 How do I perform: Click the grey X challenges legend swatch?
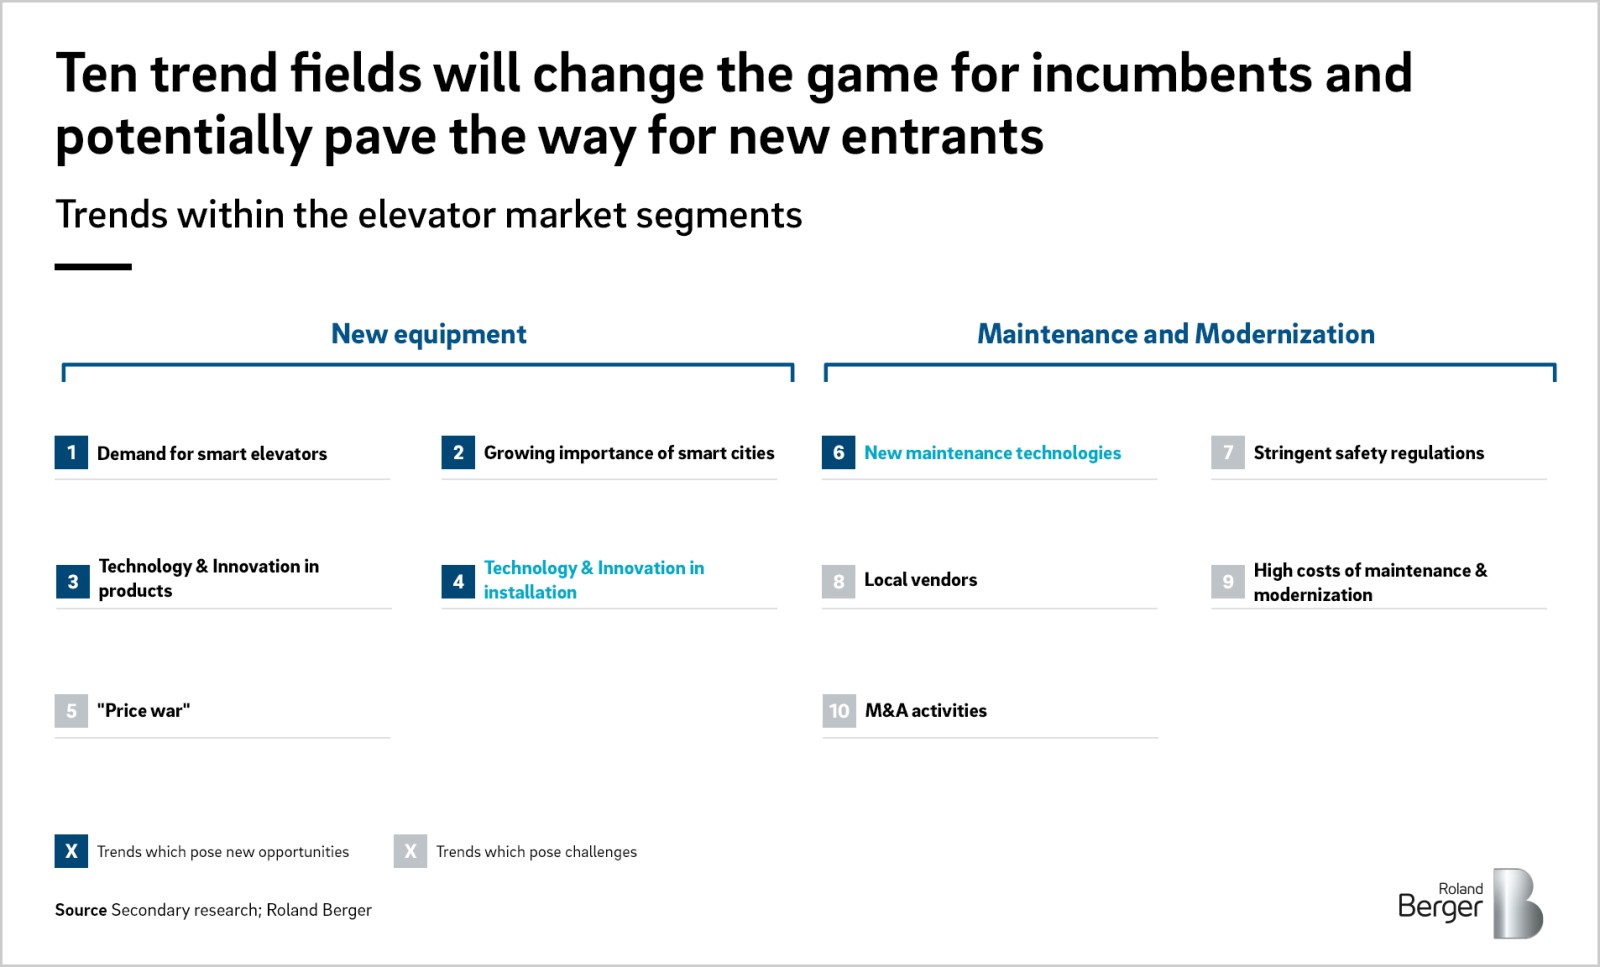pyautogui.click(x=410, y=851)
